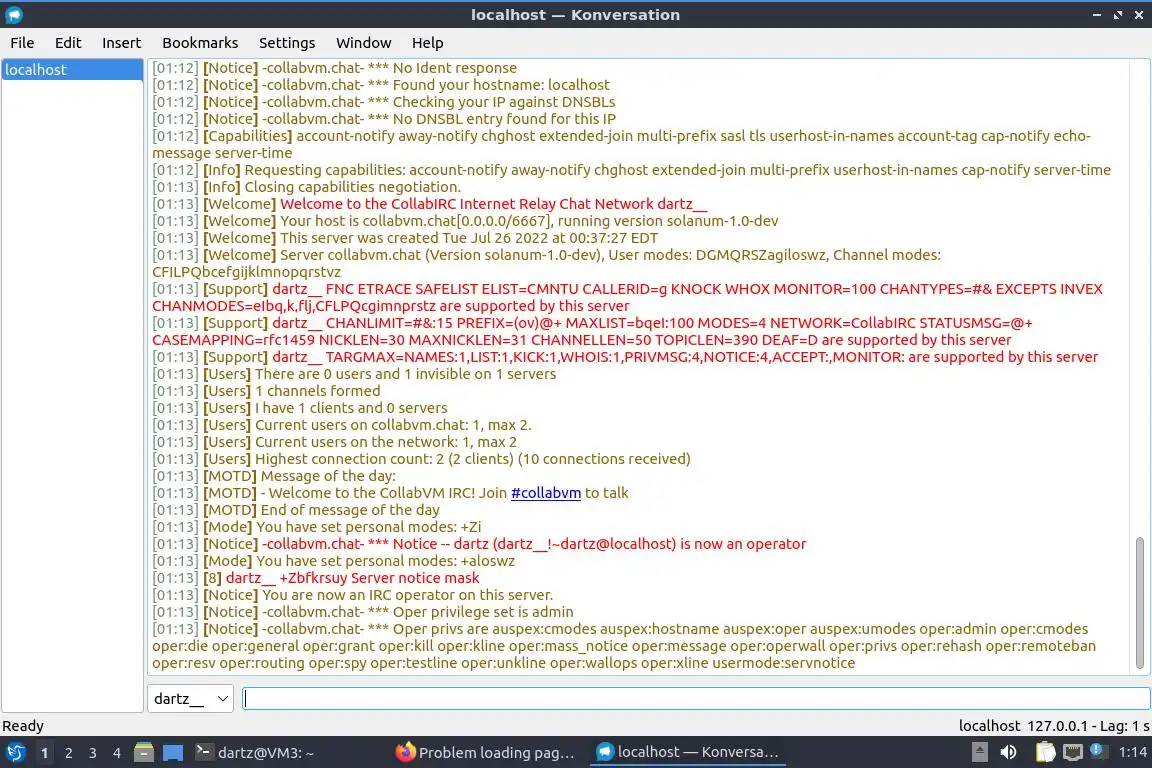Viewport: 1152px width, 768px height.
Task: Expand the dartz__ nickname dropdown
Action: pos(190,698)
